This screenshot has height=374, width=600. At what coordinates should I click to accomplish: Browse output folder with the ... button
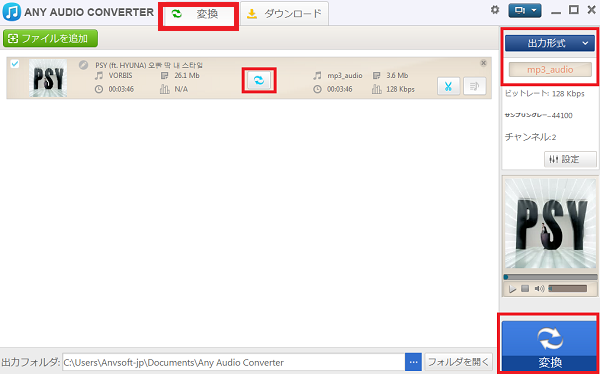(x=413, y=362)
